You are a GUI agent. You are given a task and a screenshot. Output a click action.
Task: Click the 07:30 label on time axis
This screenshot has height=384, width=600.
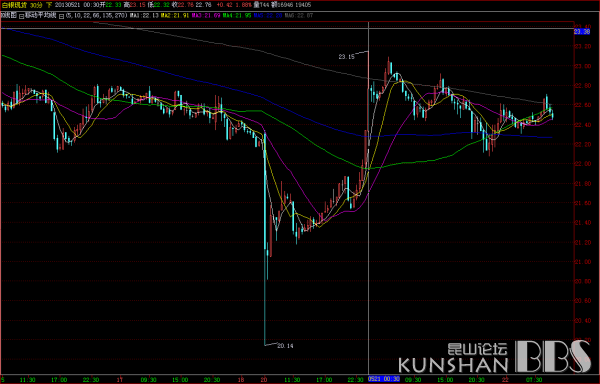(x=534, y=379)
